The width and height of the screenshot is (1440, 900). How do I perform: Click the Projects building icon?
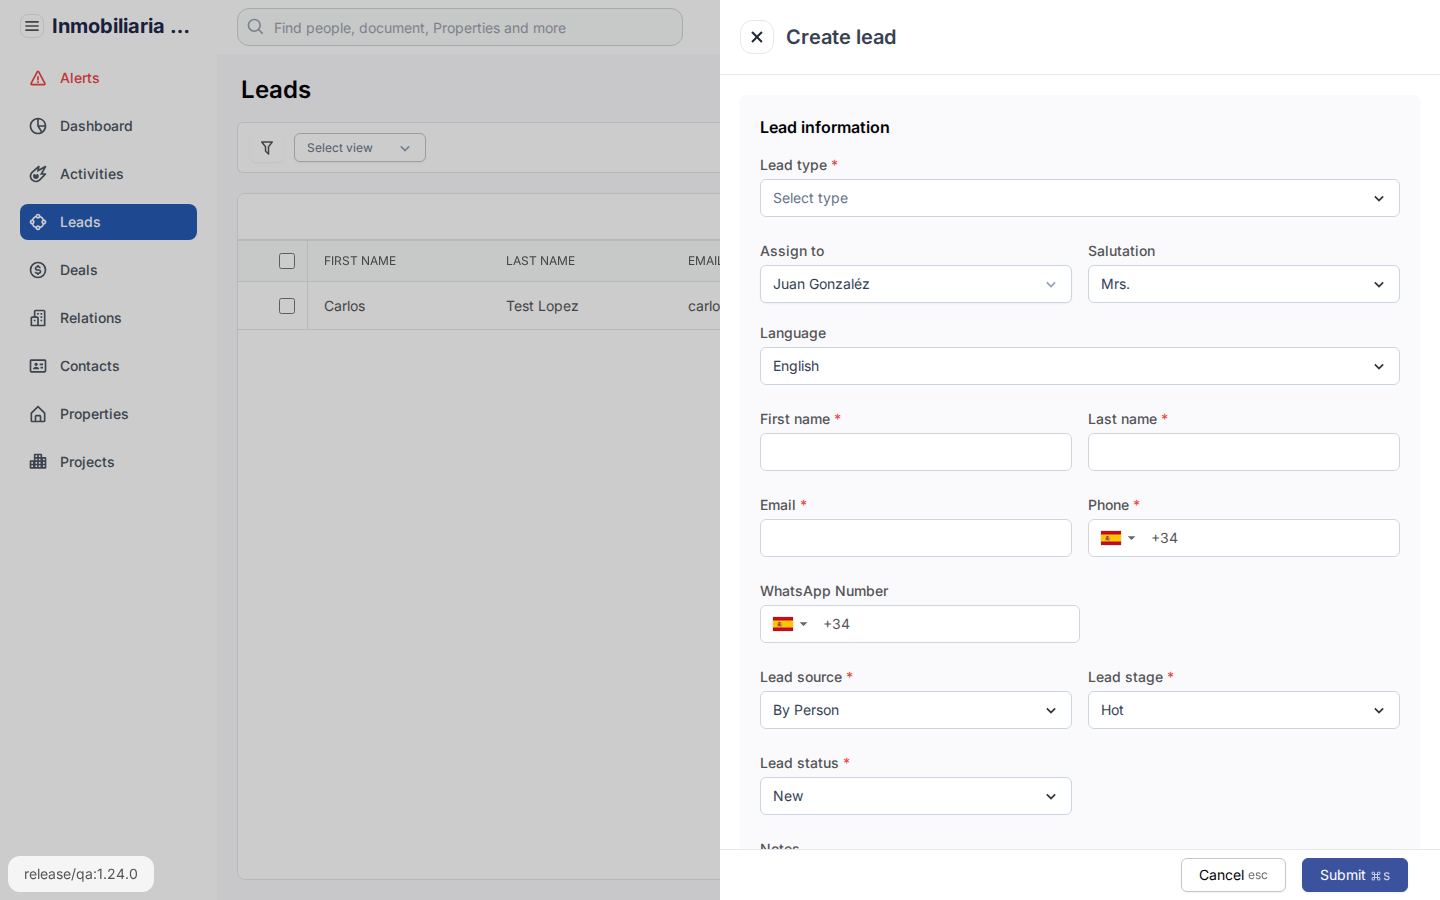pos(38,462)
